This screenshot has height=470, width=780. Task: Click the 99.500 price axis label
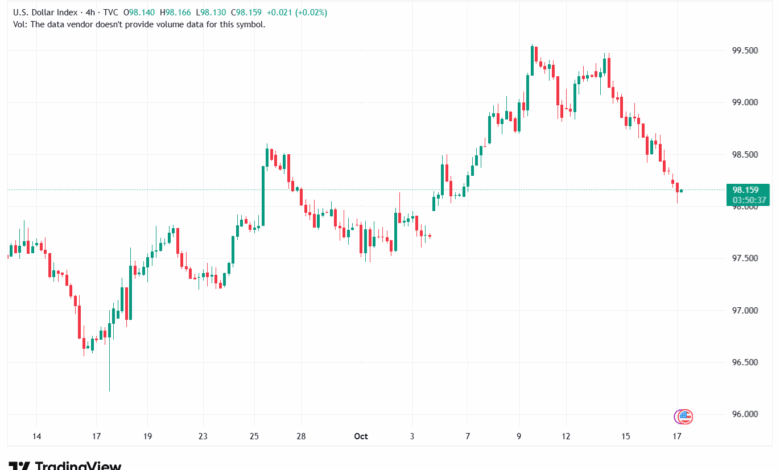[745, 51]
